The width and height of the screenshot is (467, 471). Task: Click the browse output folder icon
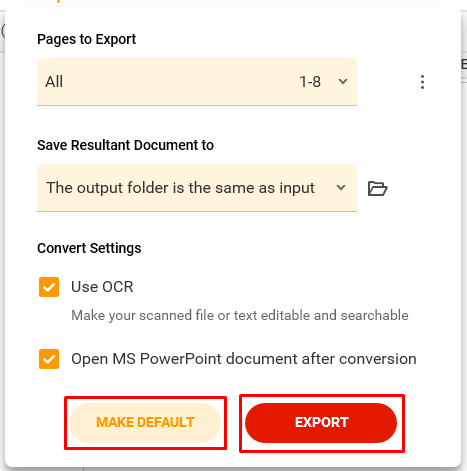pyautogui.click(x=377, y=188)
